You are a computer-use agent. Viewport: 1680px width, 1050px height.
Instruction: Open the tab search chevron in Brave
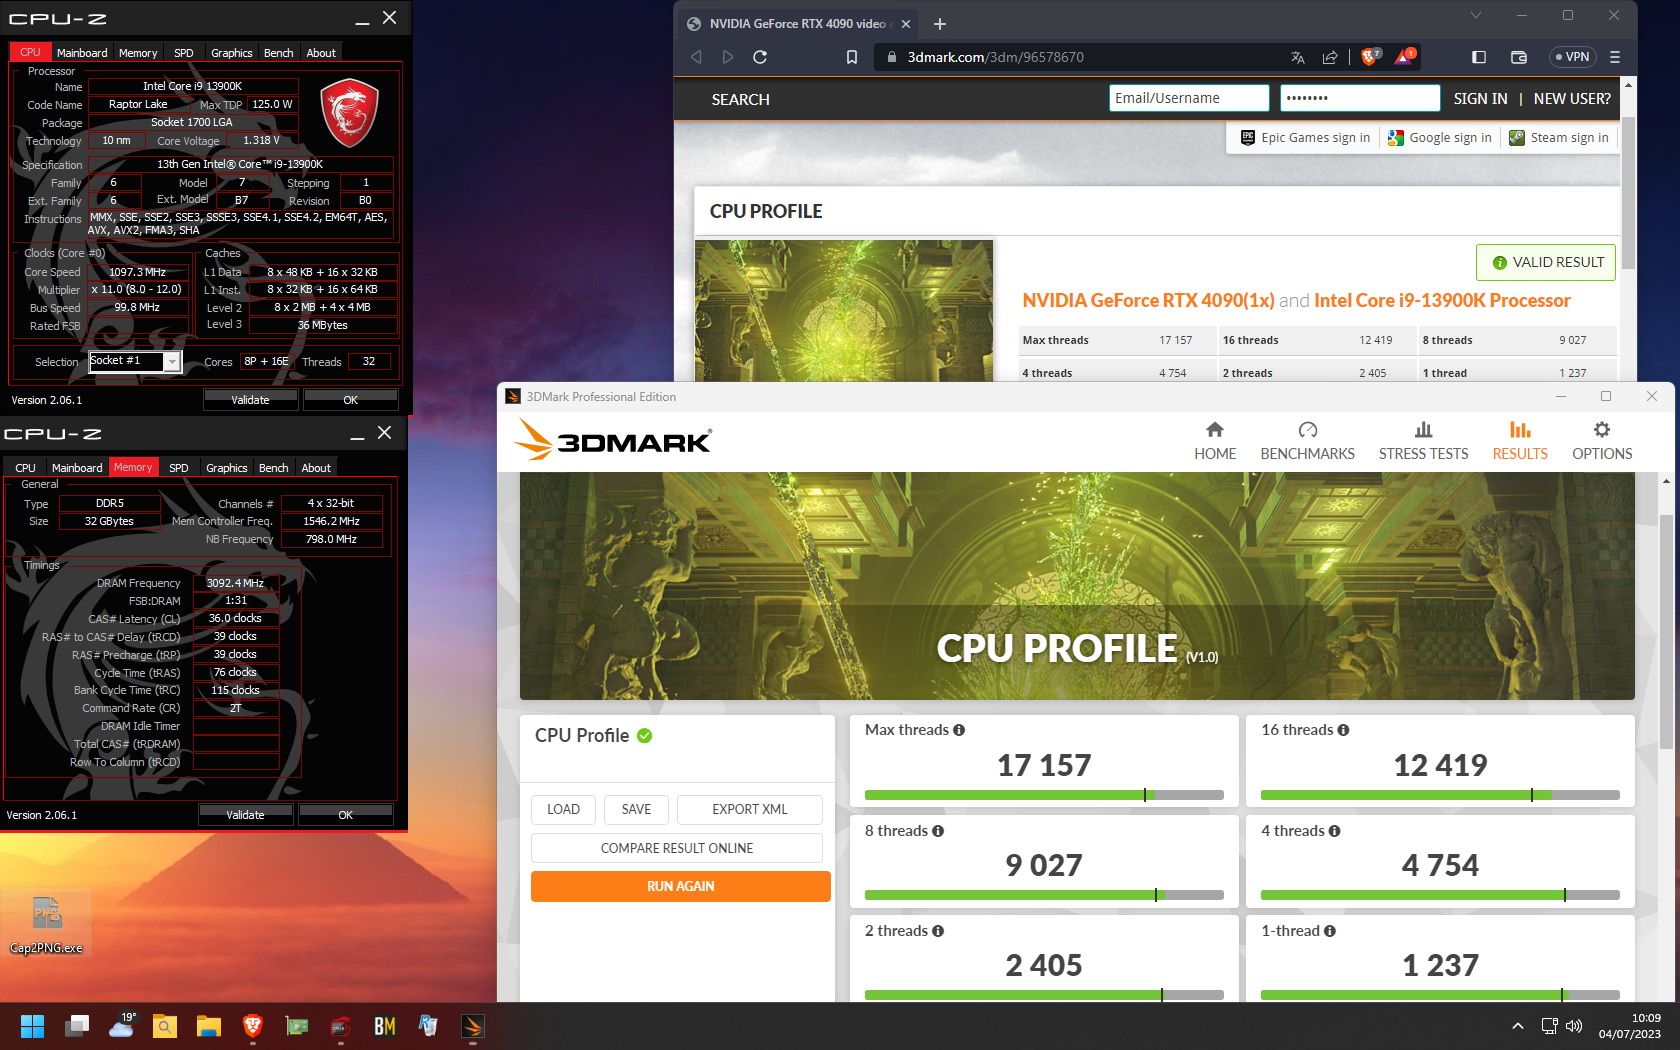tap(1475, 15)
